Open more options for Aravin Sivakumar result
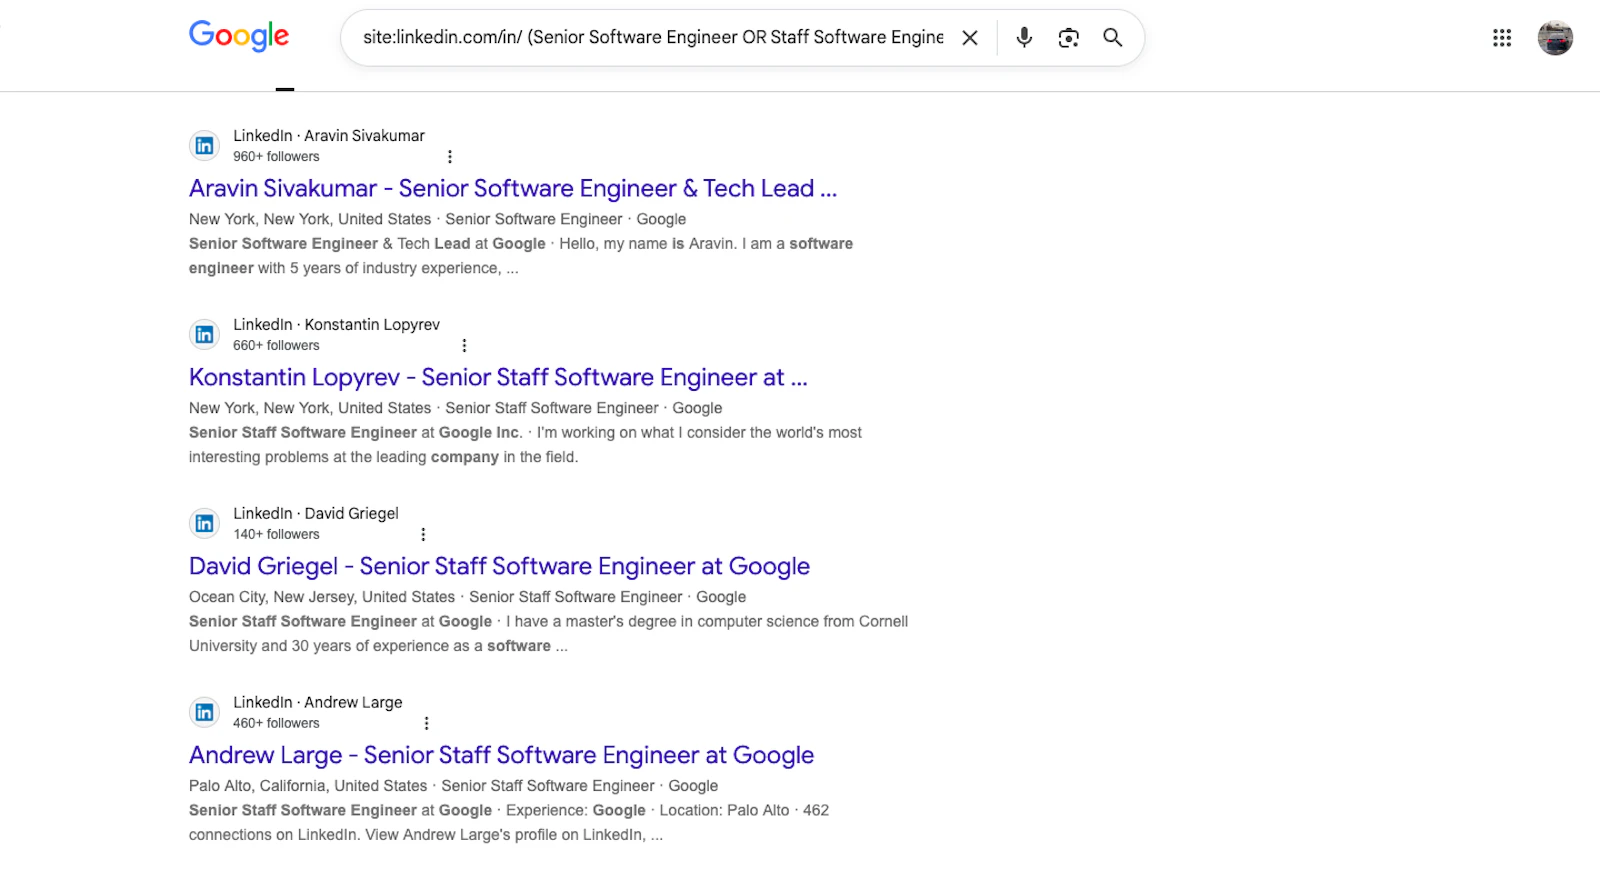 click(450, 157)
